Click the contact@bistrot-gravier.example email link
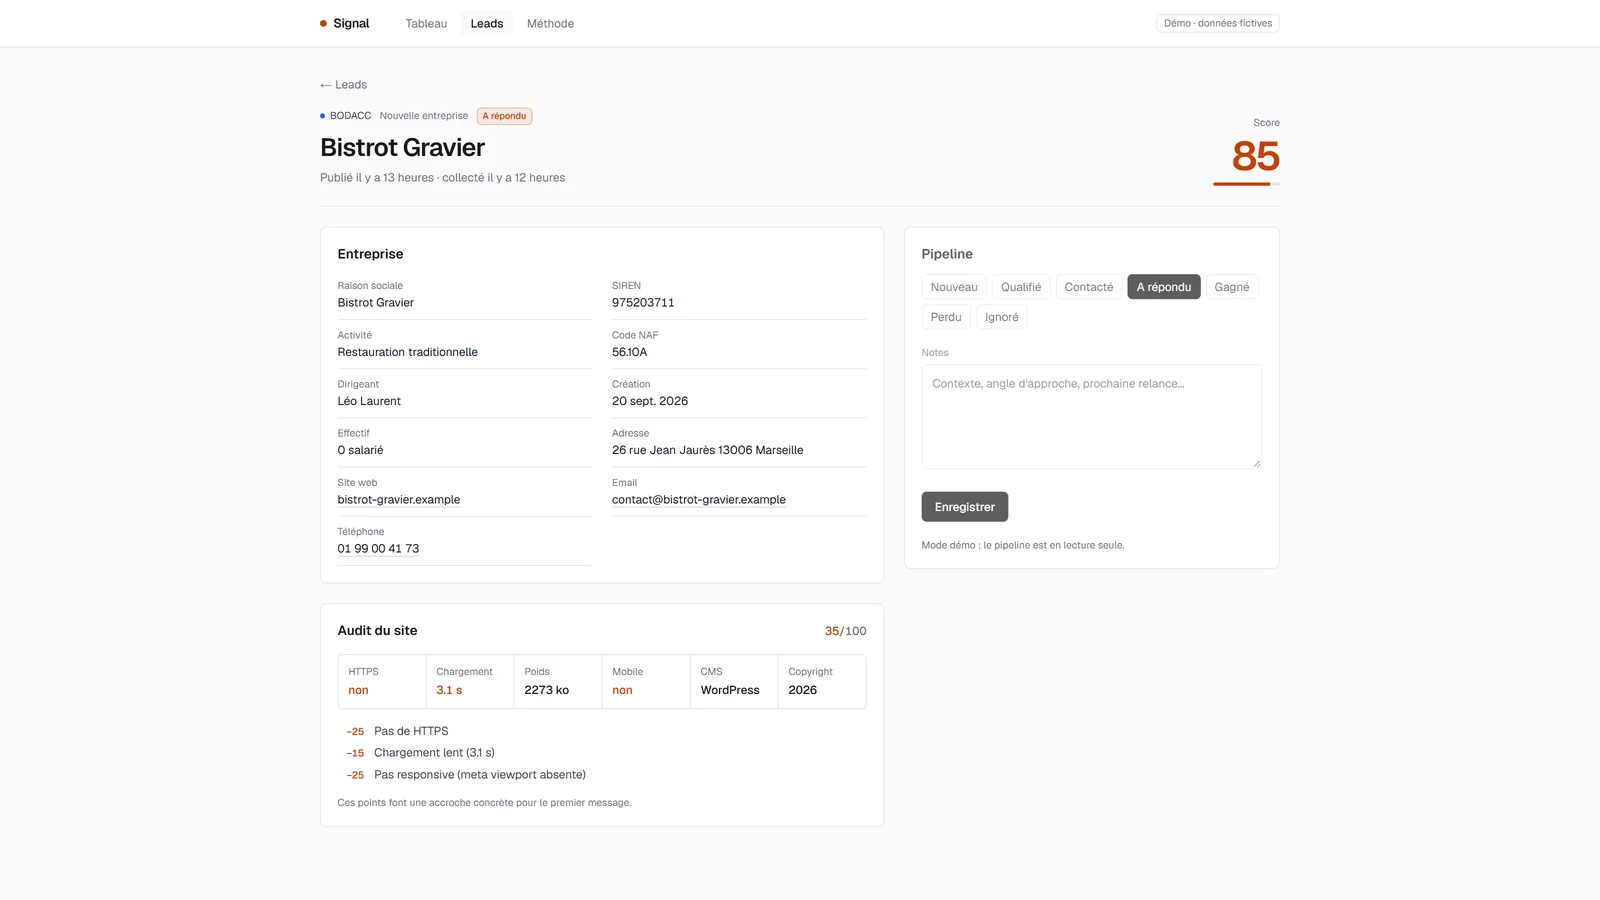Image resolution: width=1600 pixels, height=900 pixels. pyautogui.click(x=699, y=500)
